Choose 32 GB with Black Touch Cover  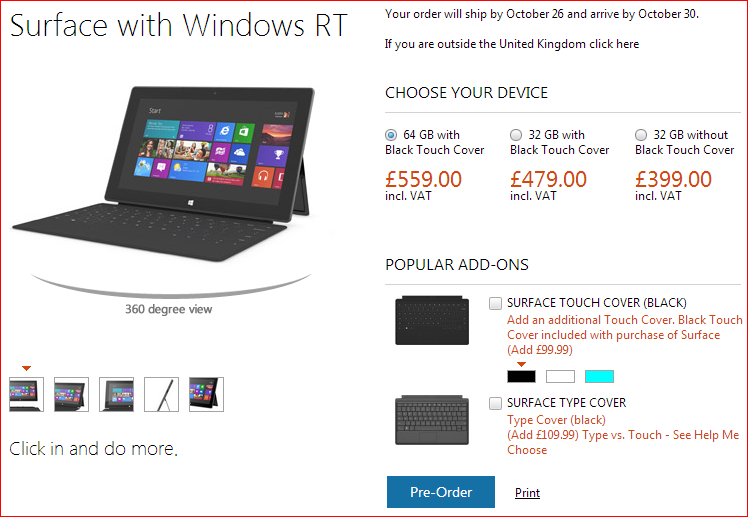click(x=516, y=135)
